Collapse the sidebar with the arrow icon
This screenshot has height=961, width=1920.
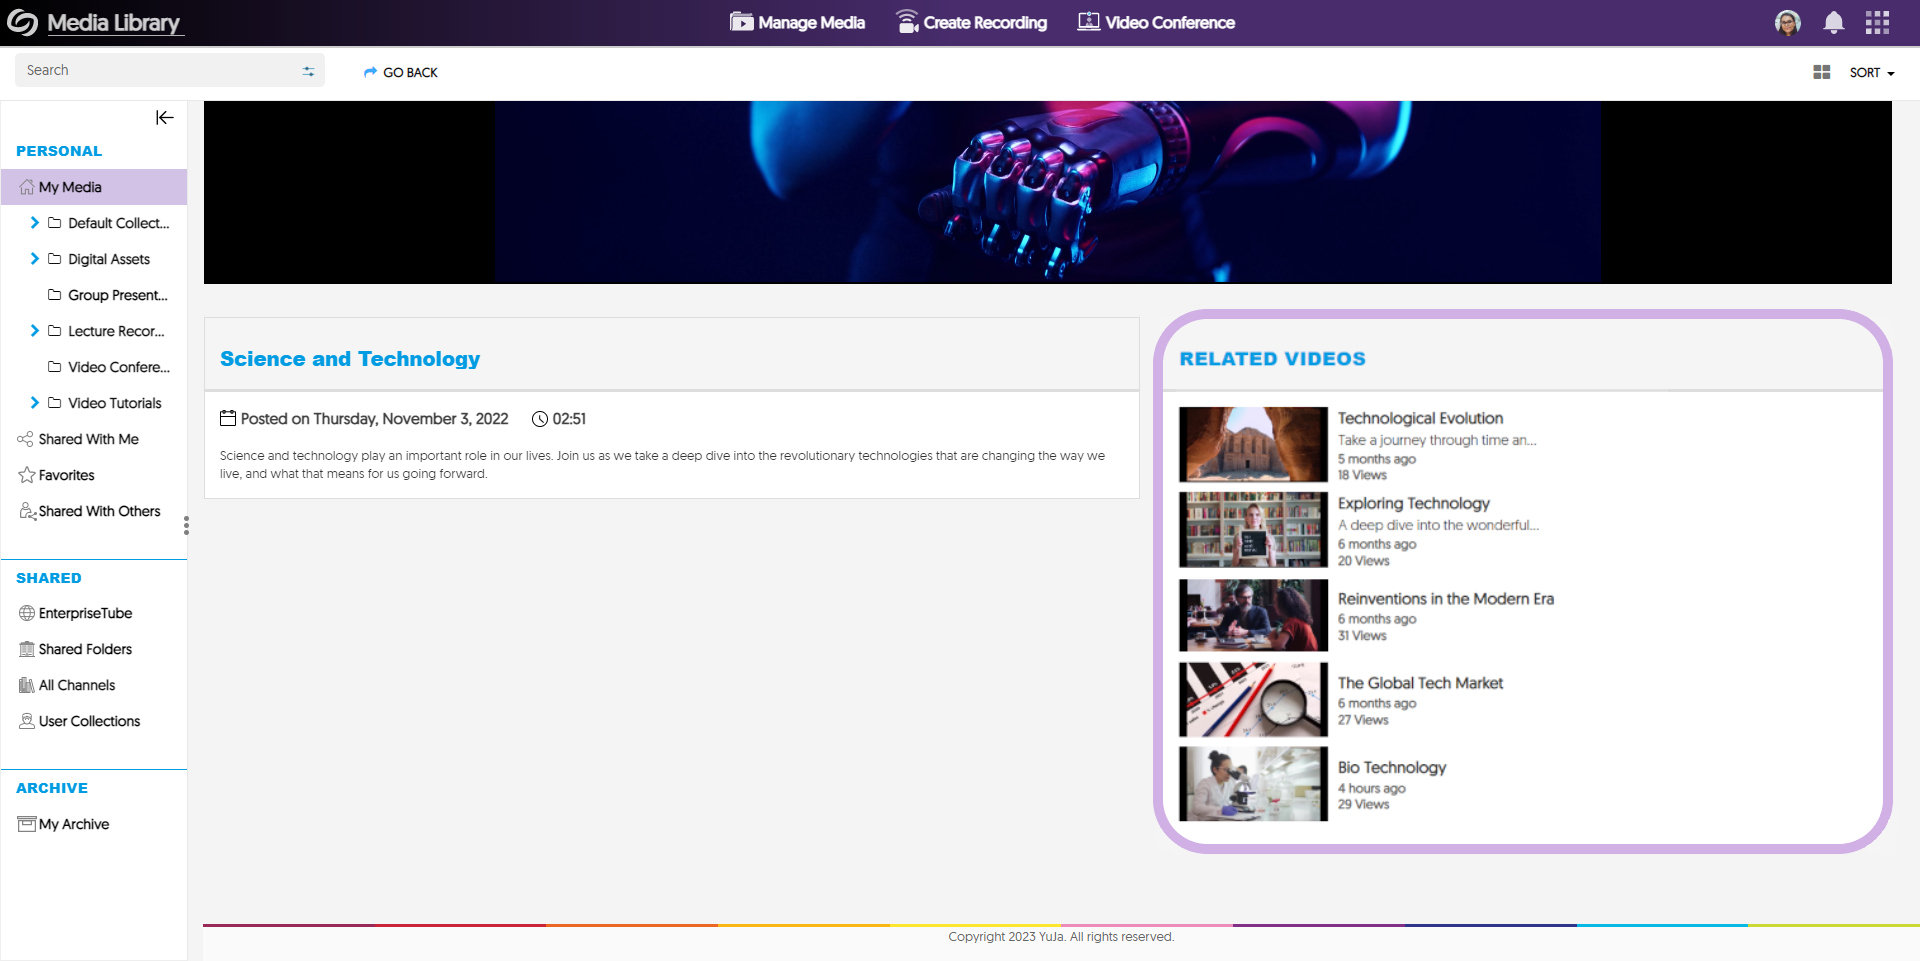165,118
